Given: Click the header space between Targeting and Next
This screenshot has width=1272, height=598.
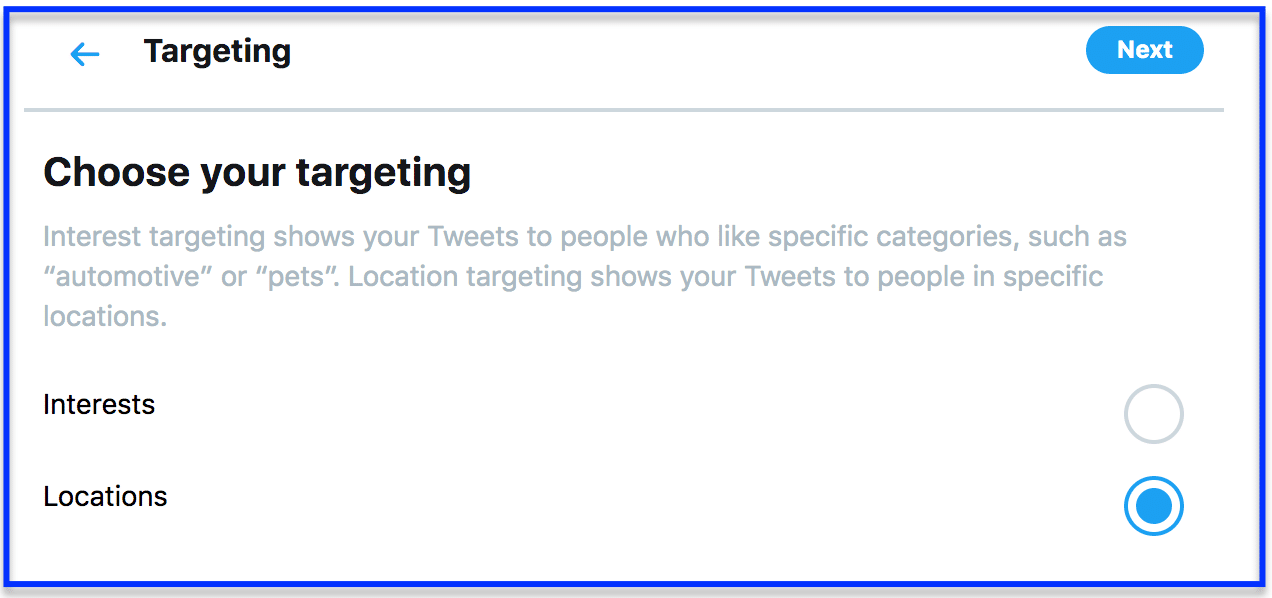Looking at the screenshot, I should (x=688, y=51).
